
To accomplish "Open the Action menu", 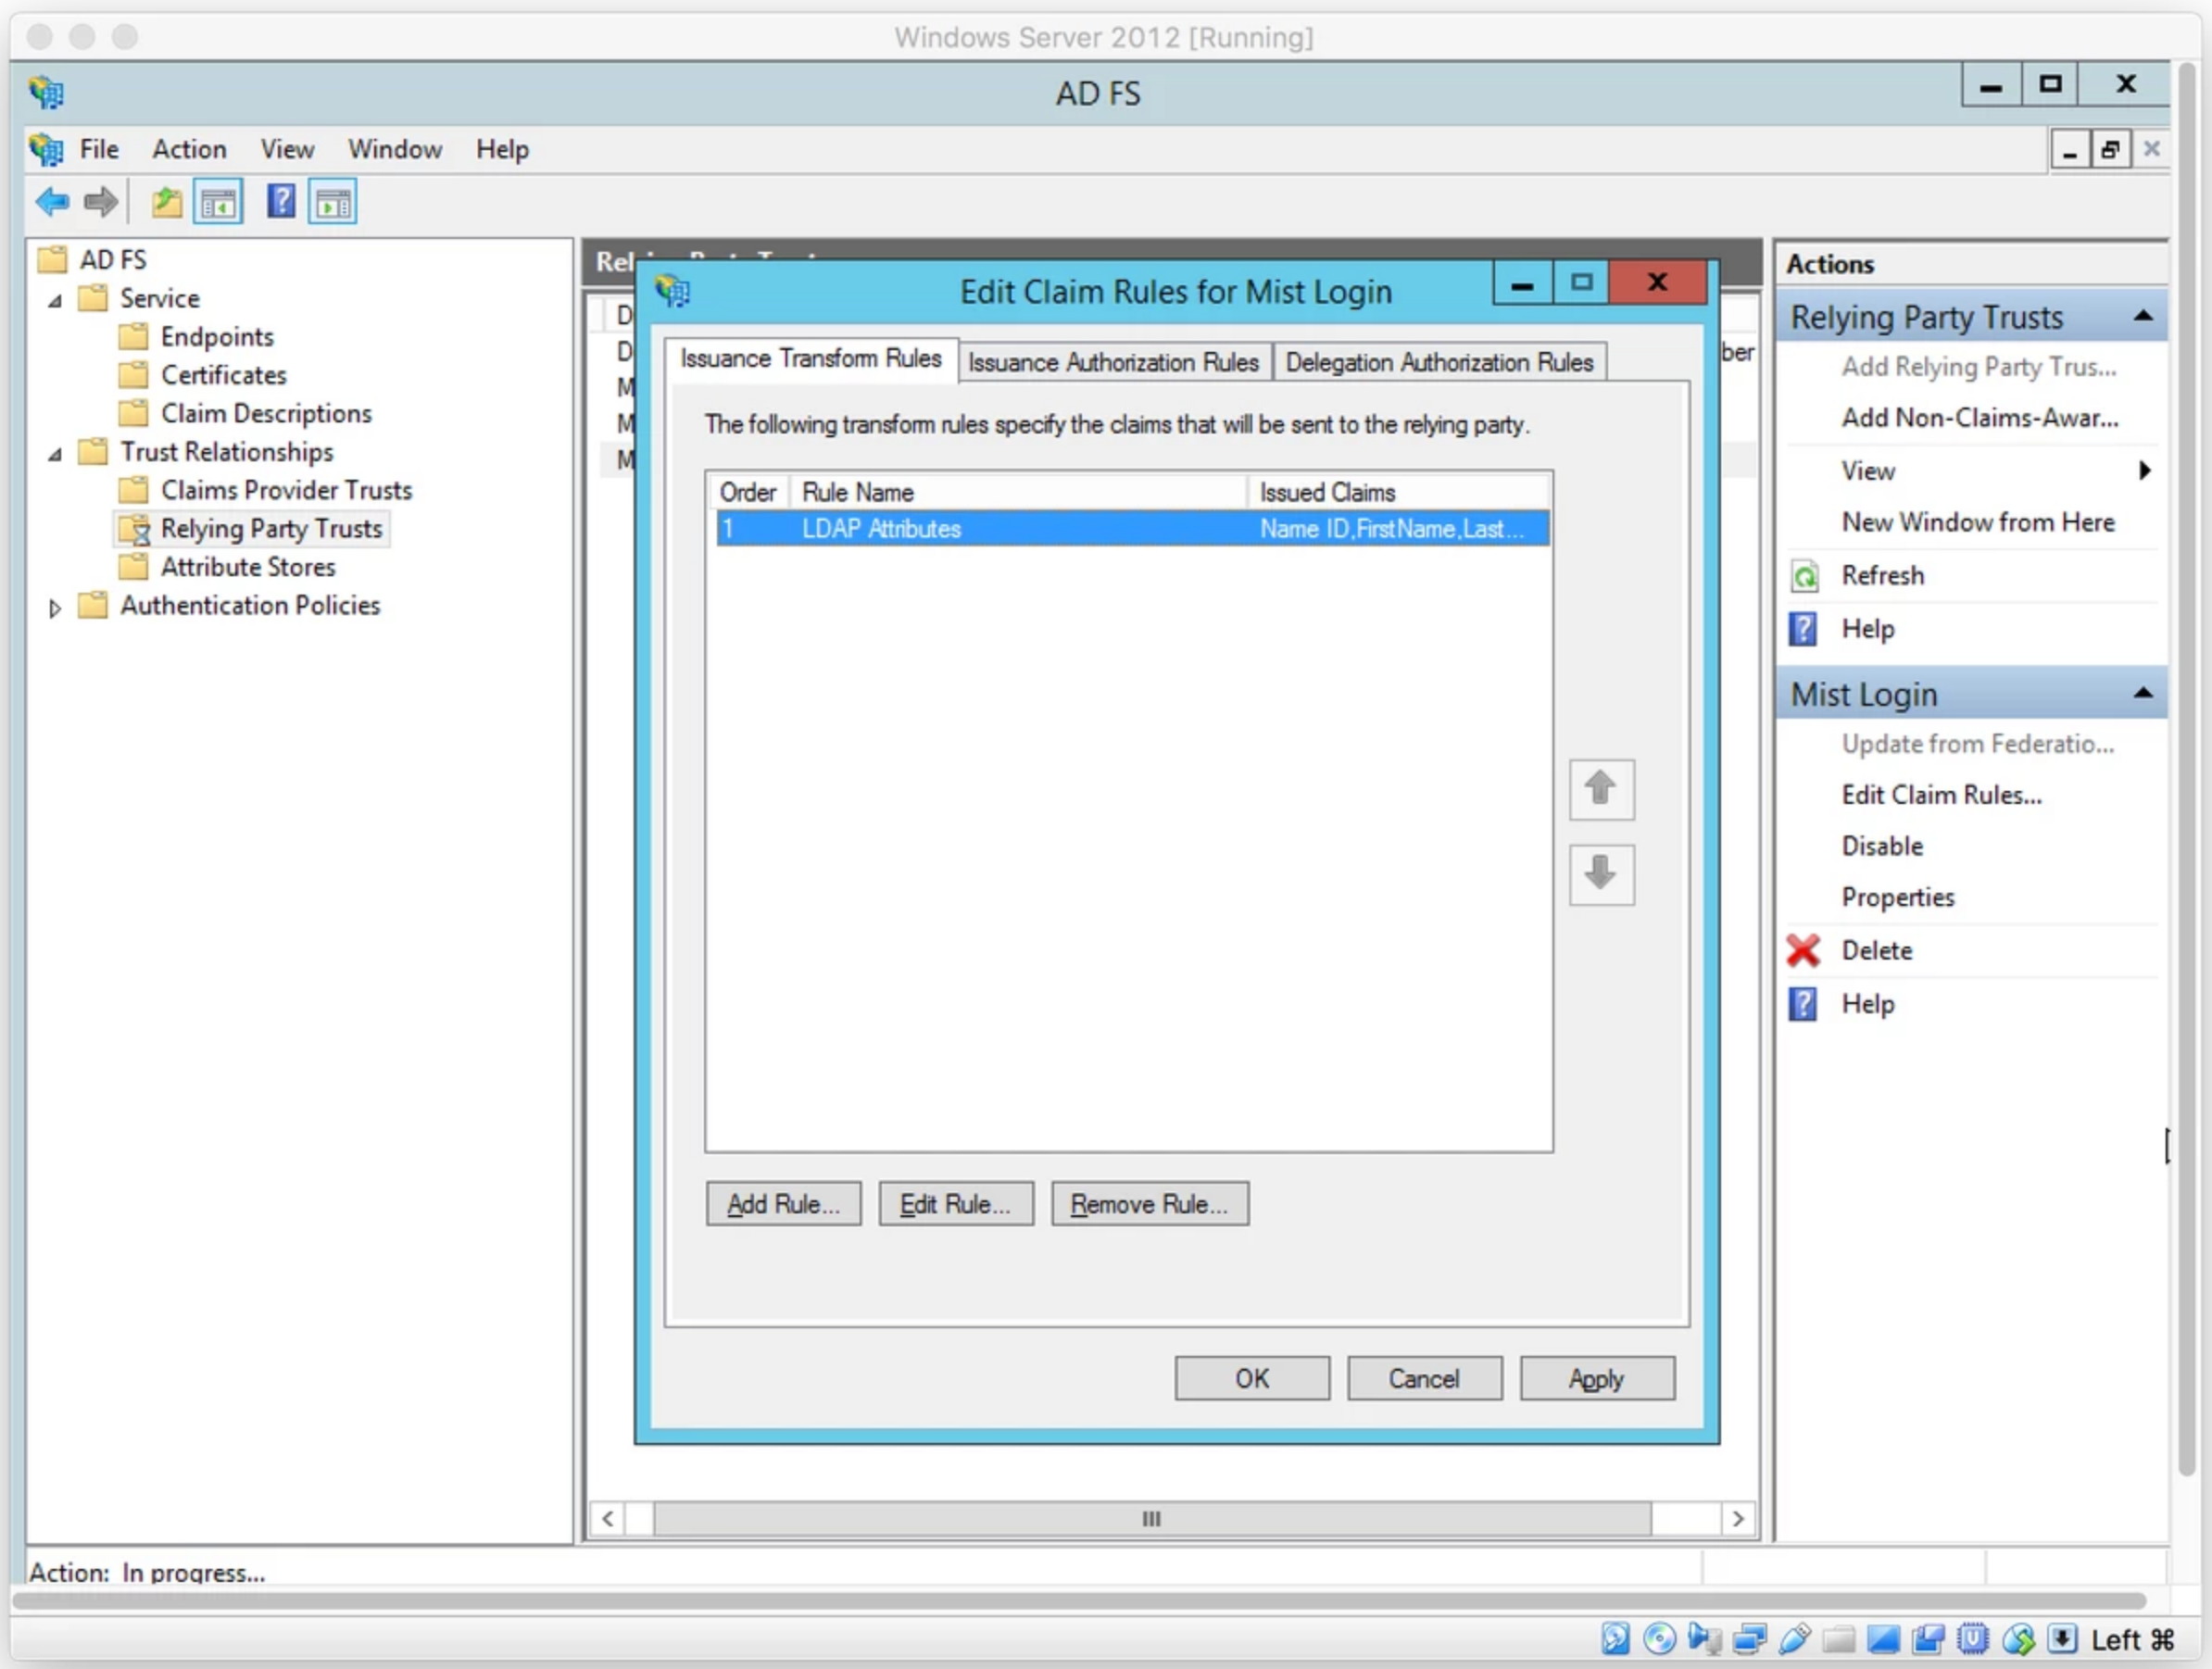I will [189, 149].
